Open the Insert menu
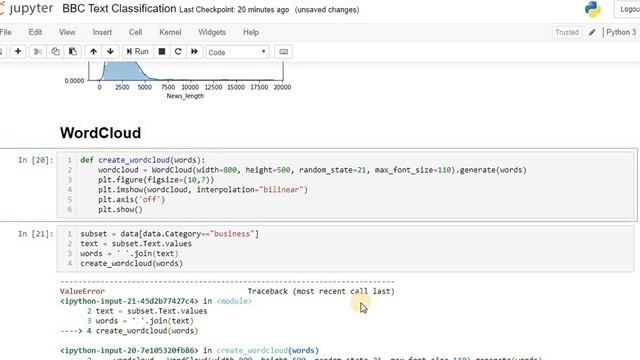 click(102, 32)
